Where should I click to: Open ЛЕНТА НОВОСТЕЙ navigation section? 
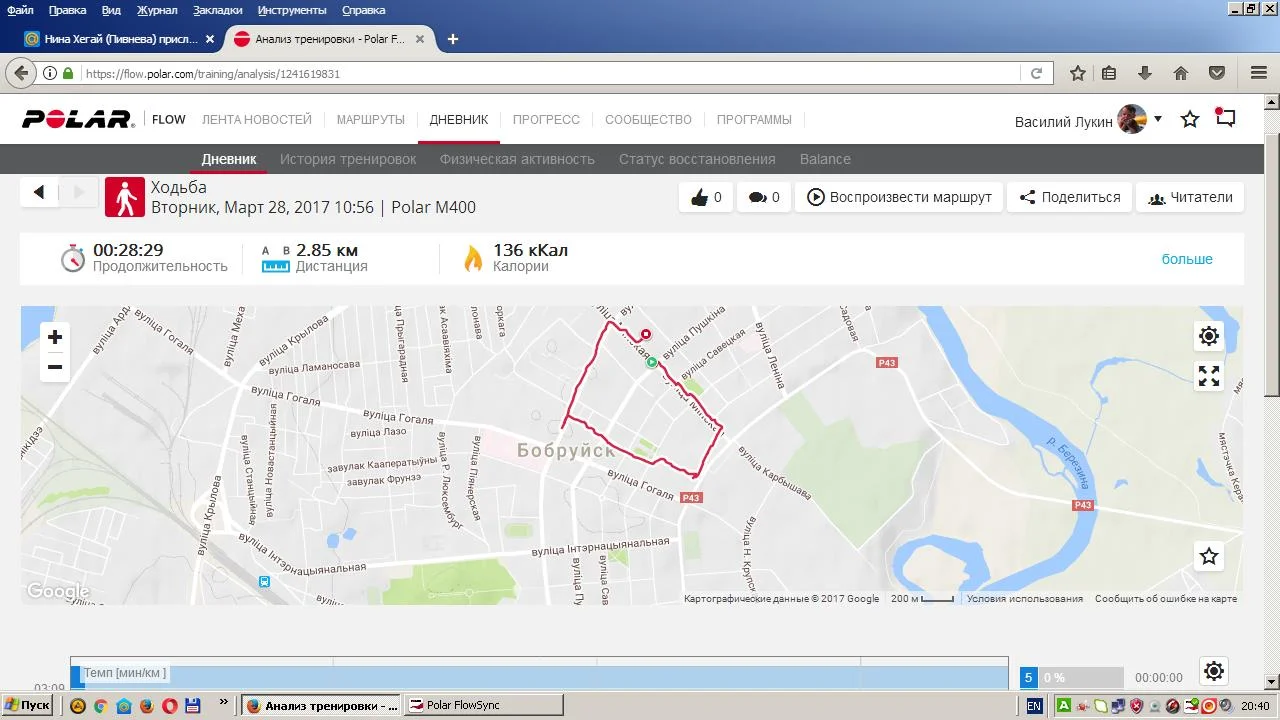[x=257, y=120]
